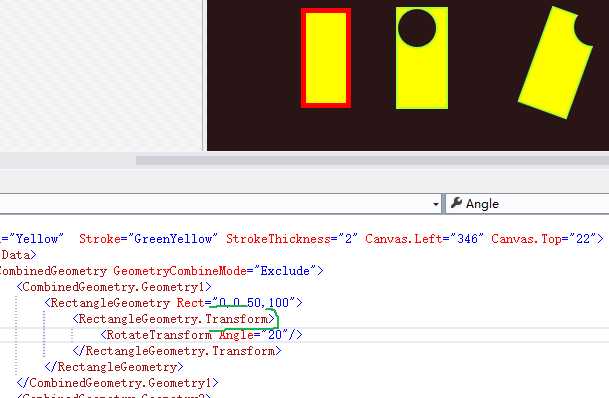609x398 pixels.
Task: Click the RectangleGeometry Rect="0,0 50,100" line
Action: tap(173, 302)
